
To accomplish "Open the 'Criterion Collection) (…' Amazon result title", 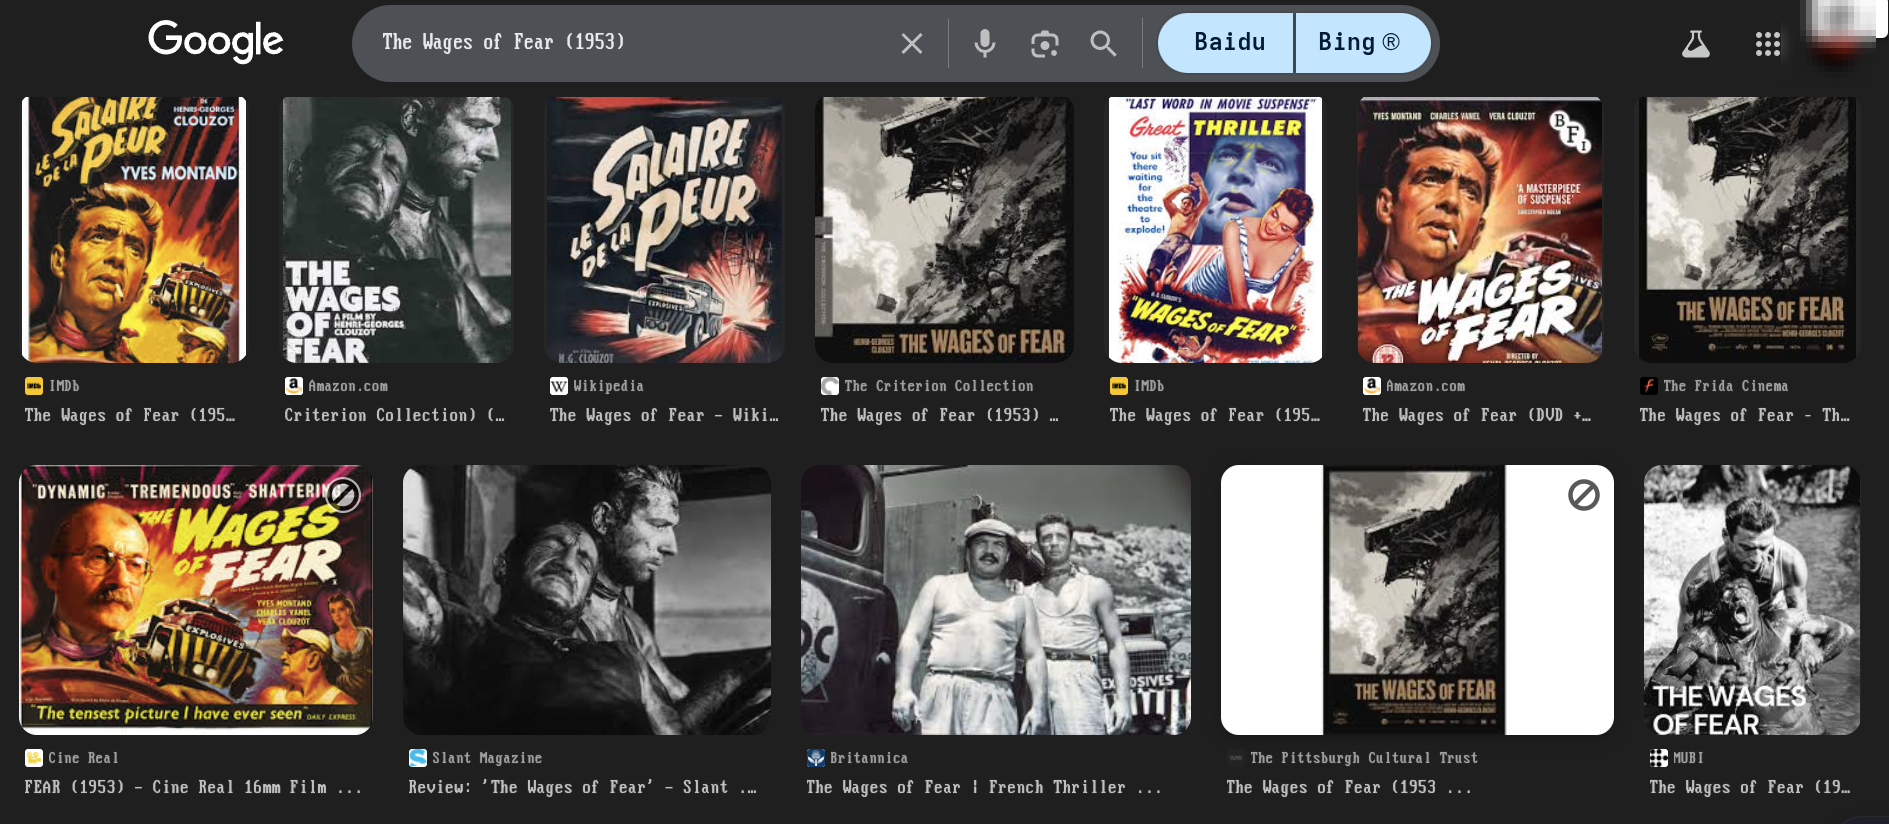I will tap(395, 415).
